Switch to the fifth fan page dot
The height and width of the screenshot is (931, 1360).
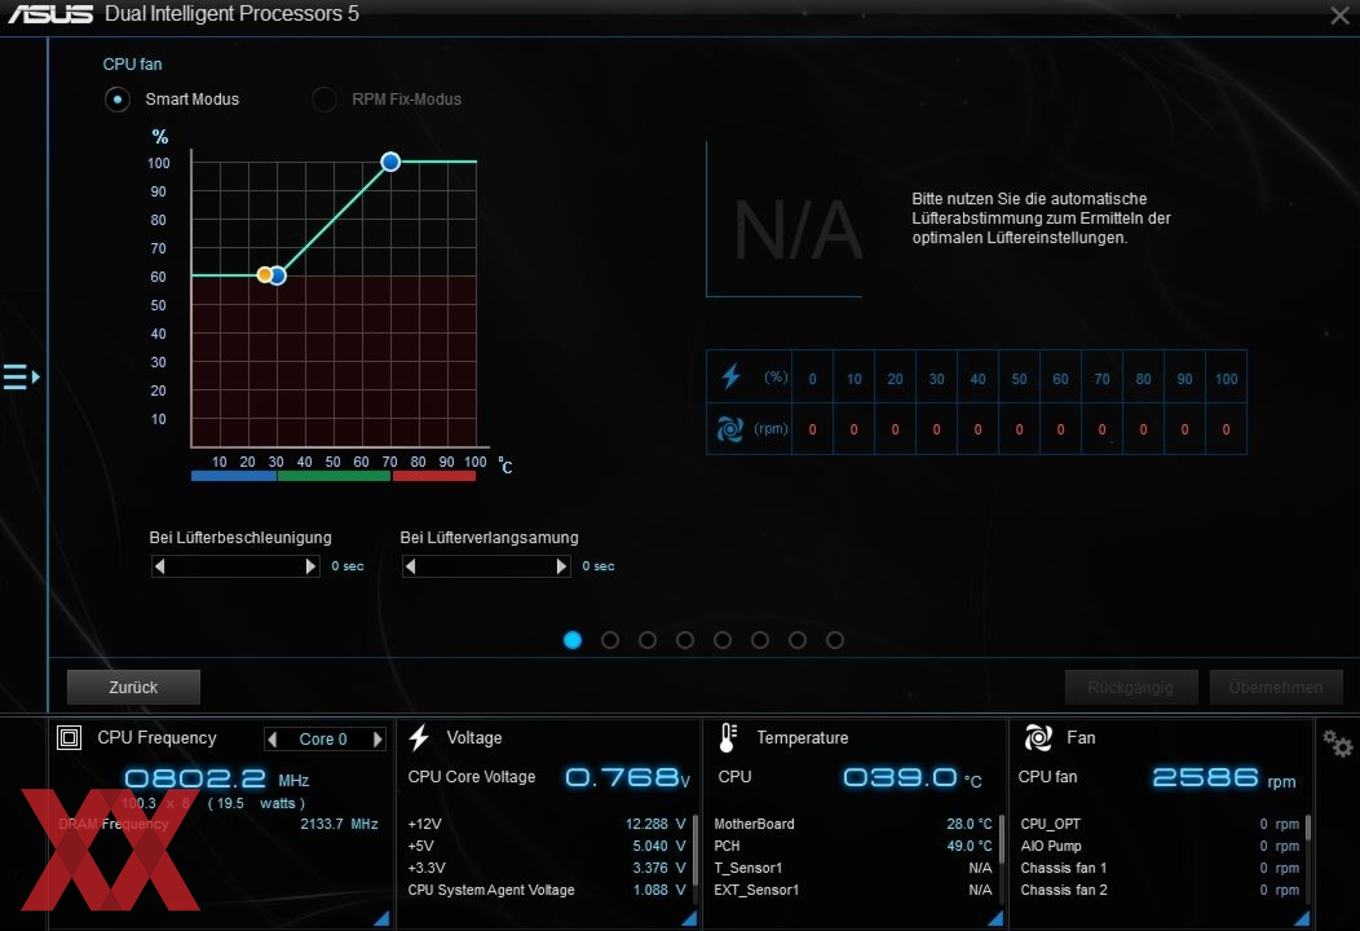click(723, 640)
